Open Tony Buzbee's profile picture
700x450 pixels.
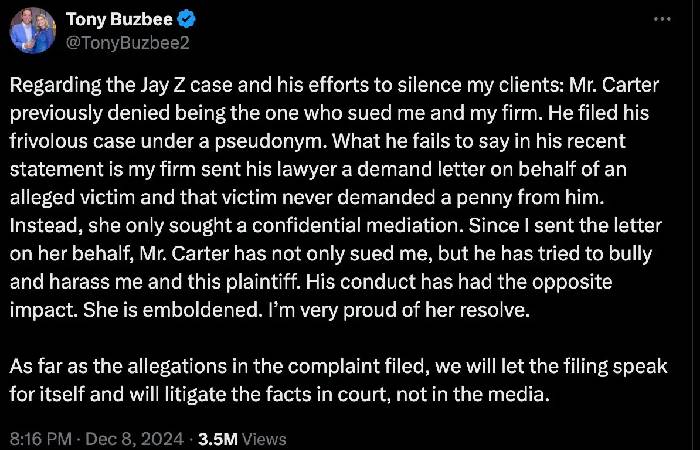33,29
